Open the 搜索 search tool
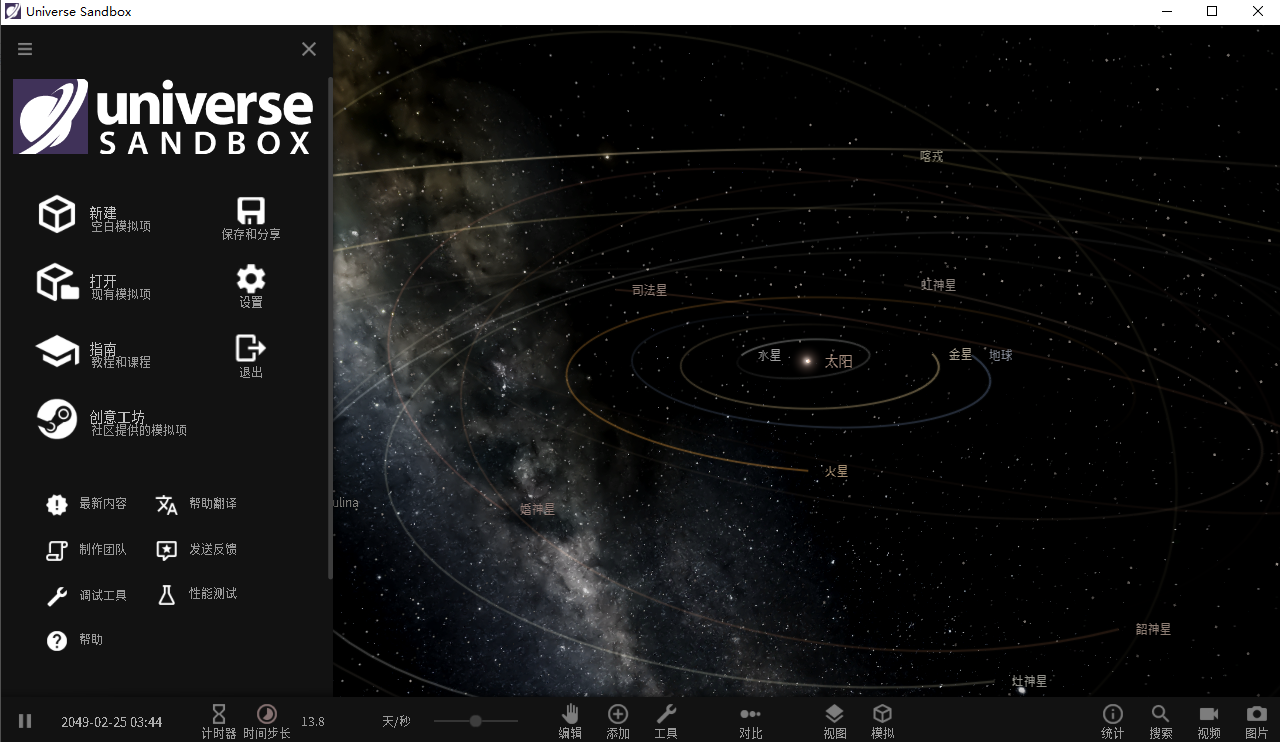1280x742 pixels. tap(1161, 721)
